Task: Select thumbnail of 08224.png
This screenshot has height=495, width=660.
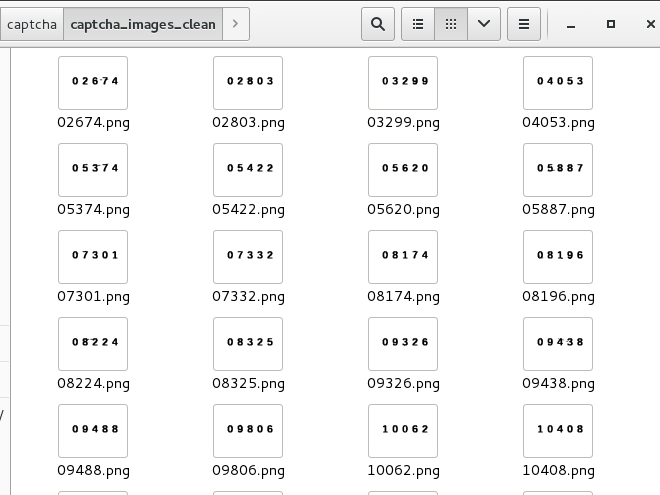Action: pos(93,344)
